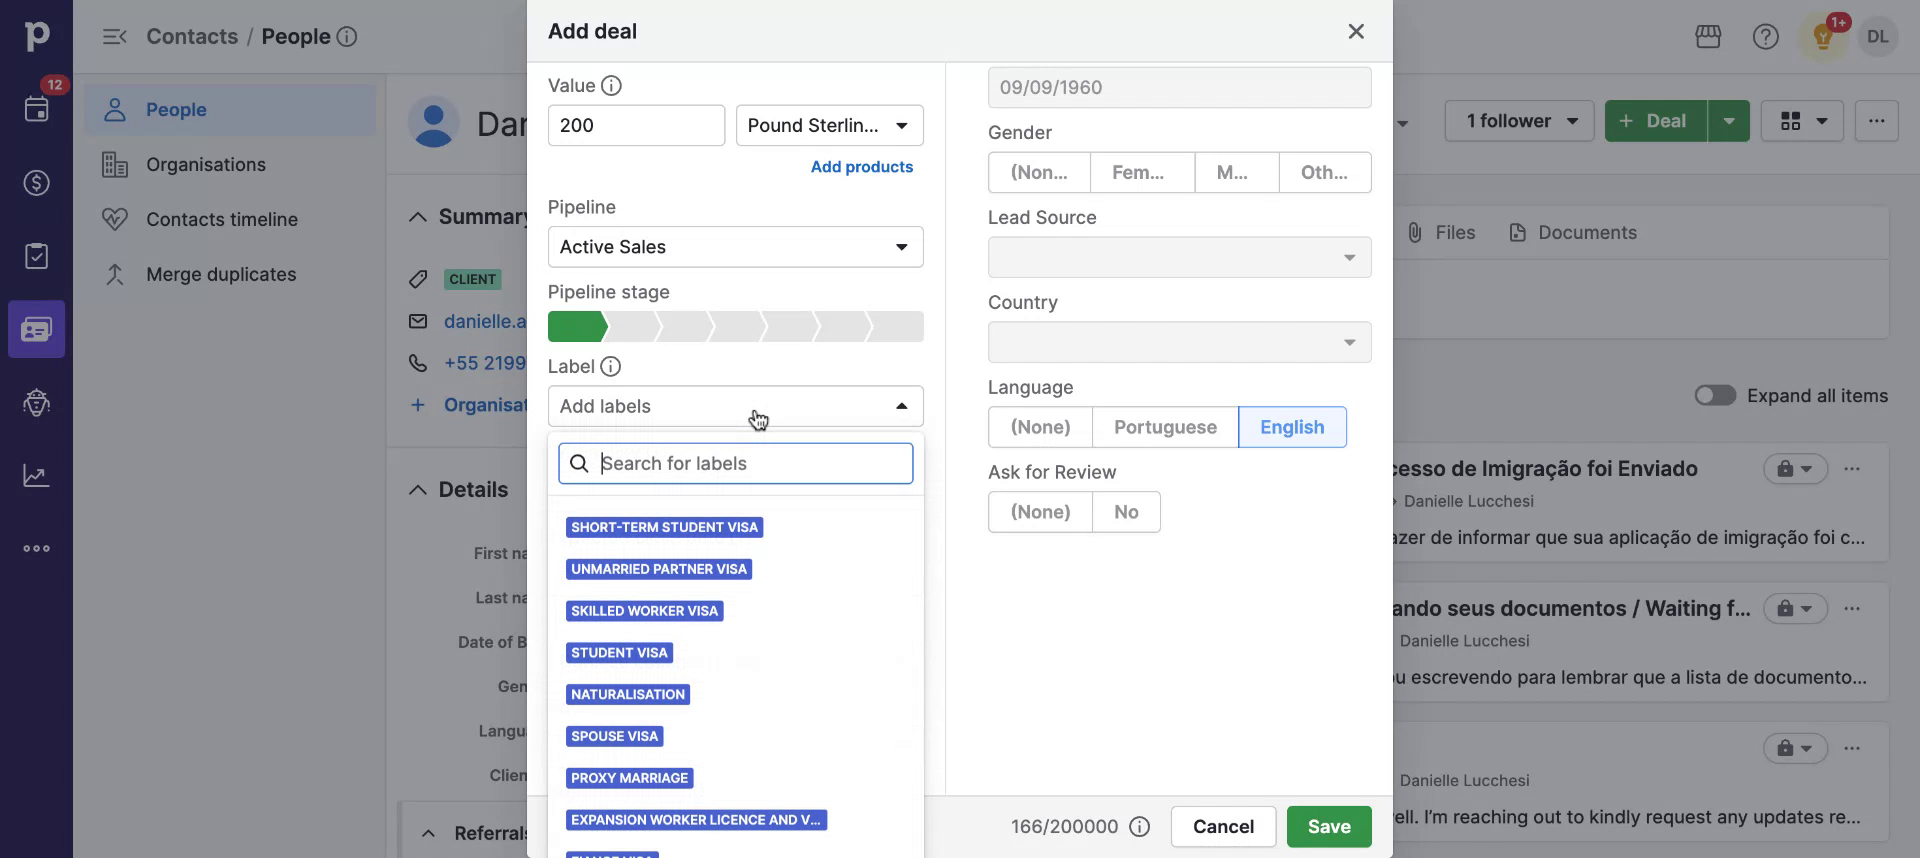Viewport: 1920px width, 858px height.
Task: Set Ask for Review to No
Action: click(1125, 512)
